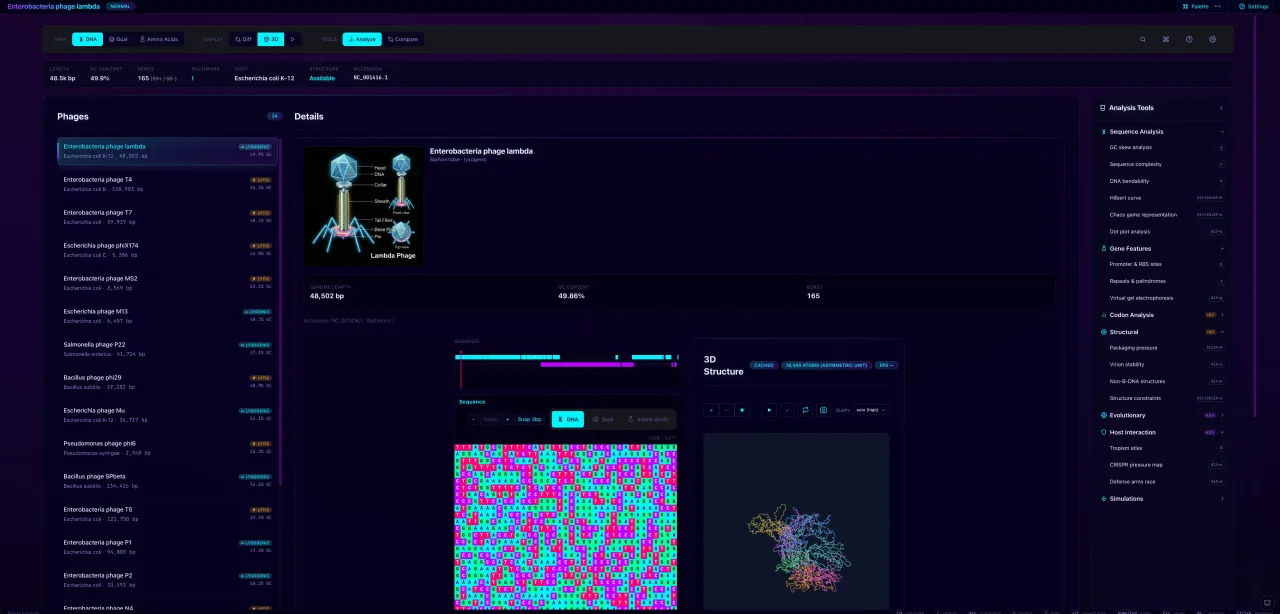Collapse the Sequence Analysis section
This screenshot has height=614, width=1280.
[x=1162, y=131]
